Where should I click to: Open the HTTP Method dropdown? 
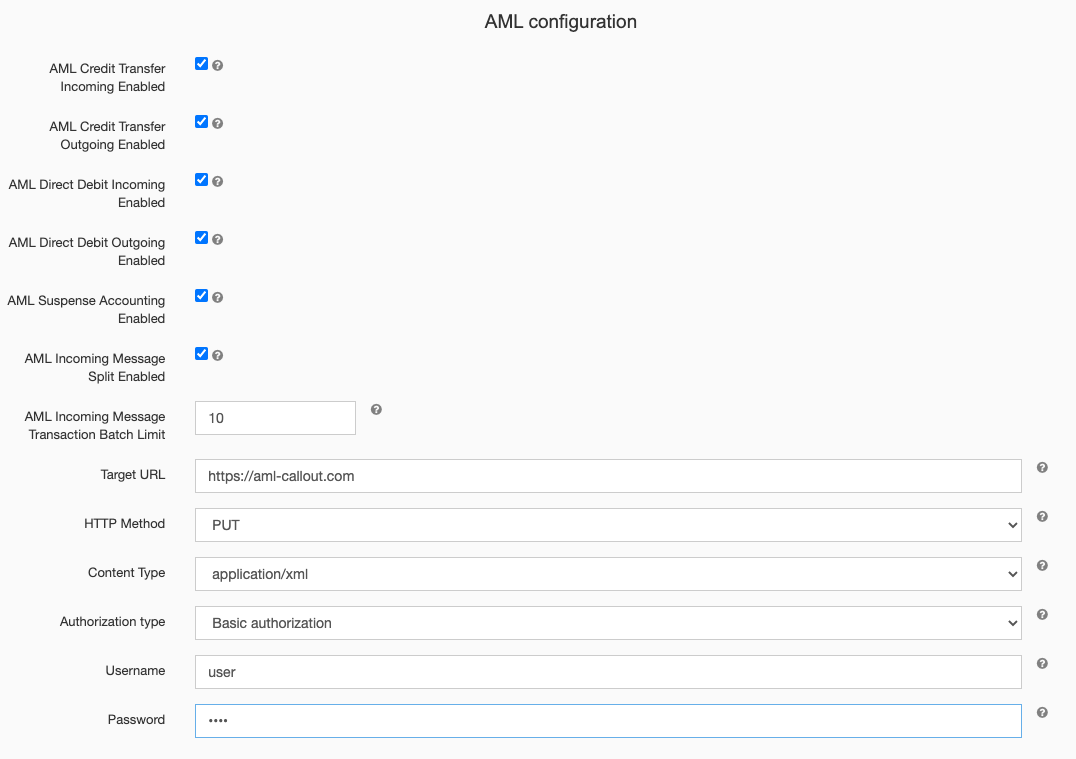click(x=608, y=524)
